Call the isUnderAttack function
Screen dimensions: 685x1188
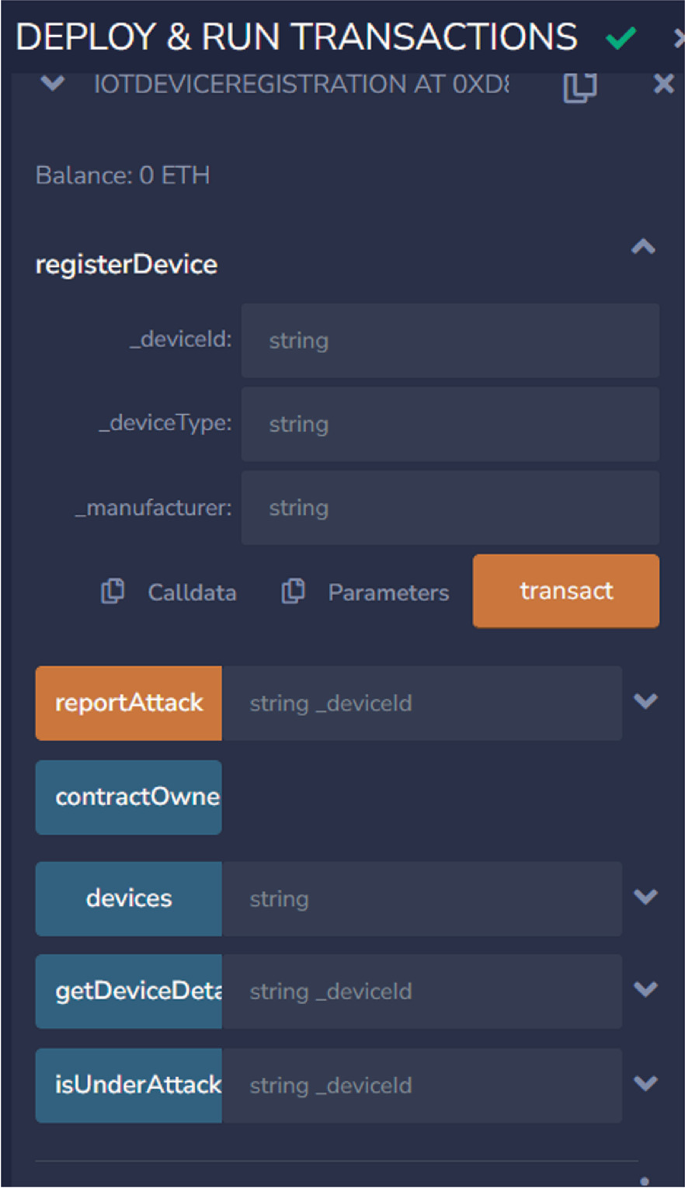click(x=129, y=1085)
